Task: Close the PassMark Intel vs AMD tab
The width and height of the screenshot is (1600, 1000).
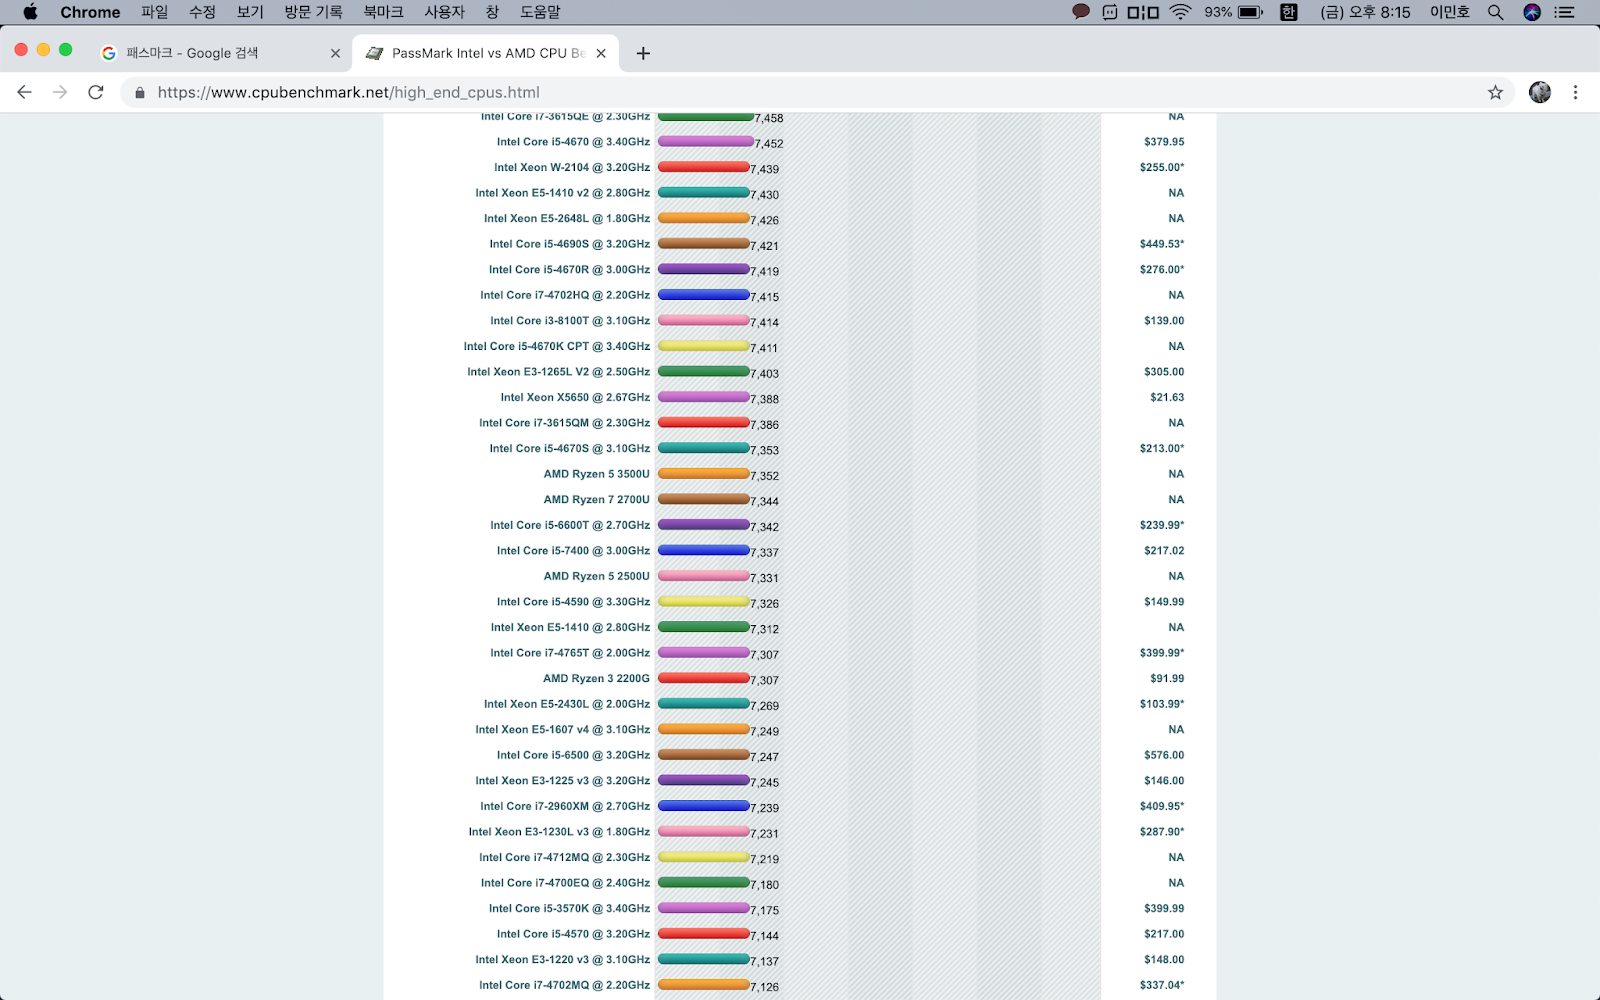Action: pyautogui.click(x=601, y=53)
